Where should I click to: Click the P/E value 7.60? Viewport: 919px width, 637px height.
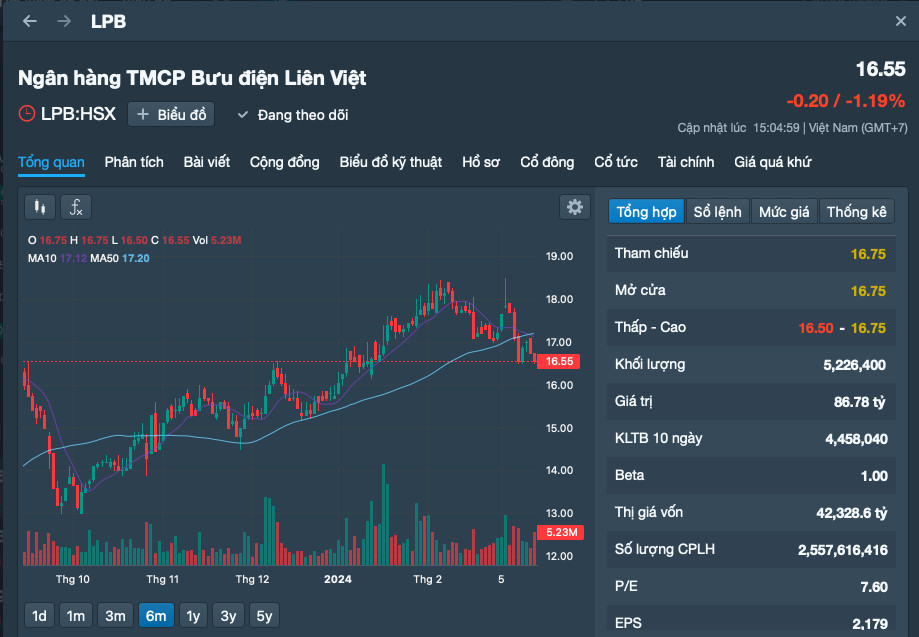click(x=874, y=587)
